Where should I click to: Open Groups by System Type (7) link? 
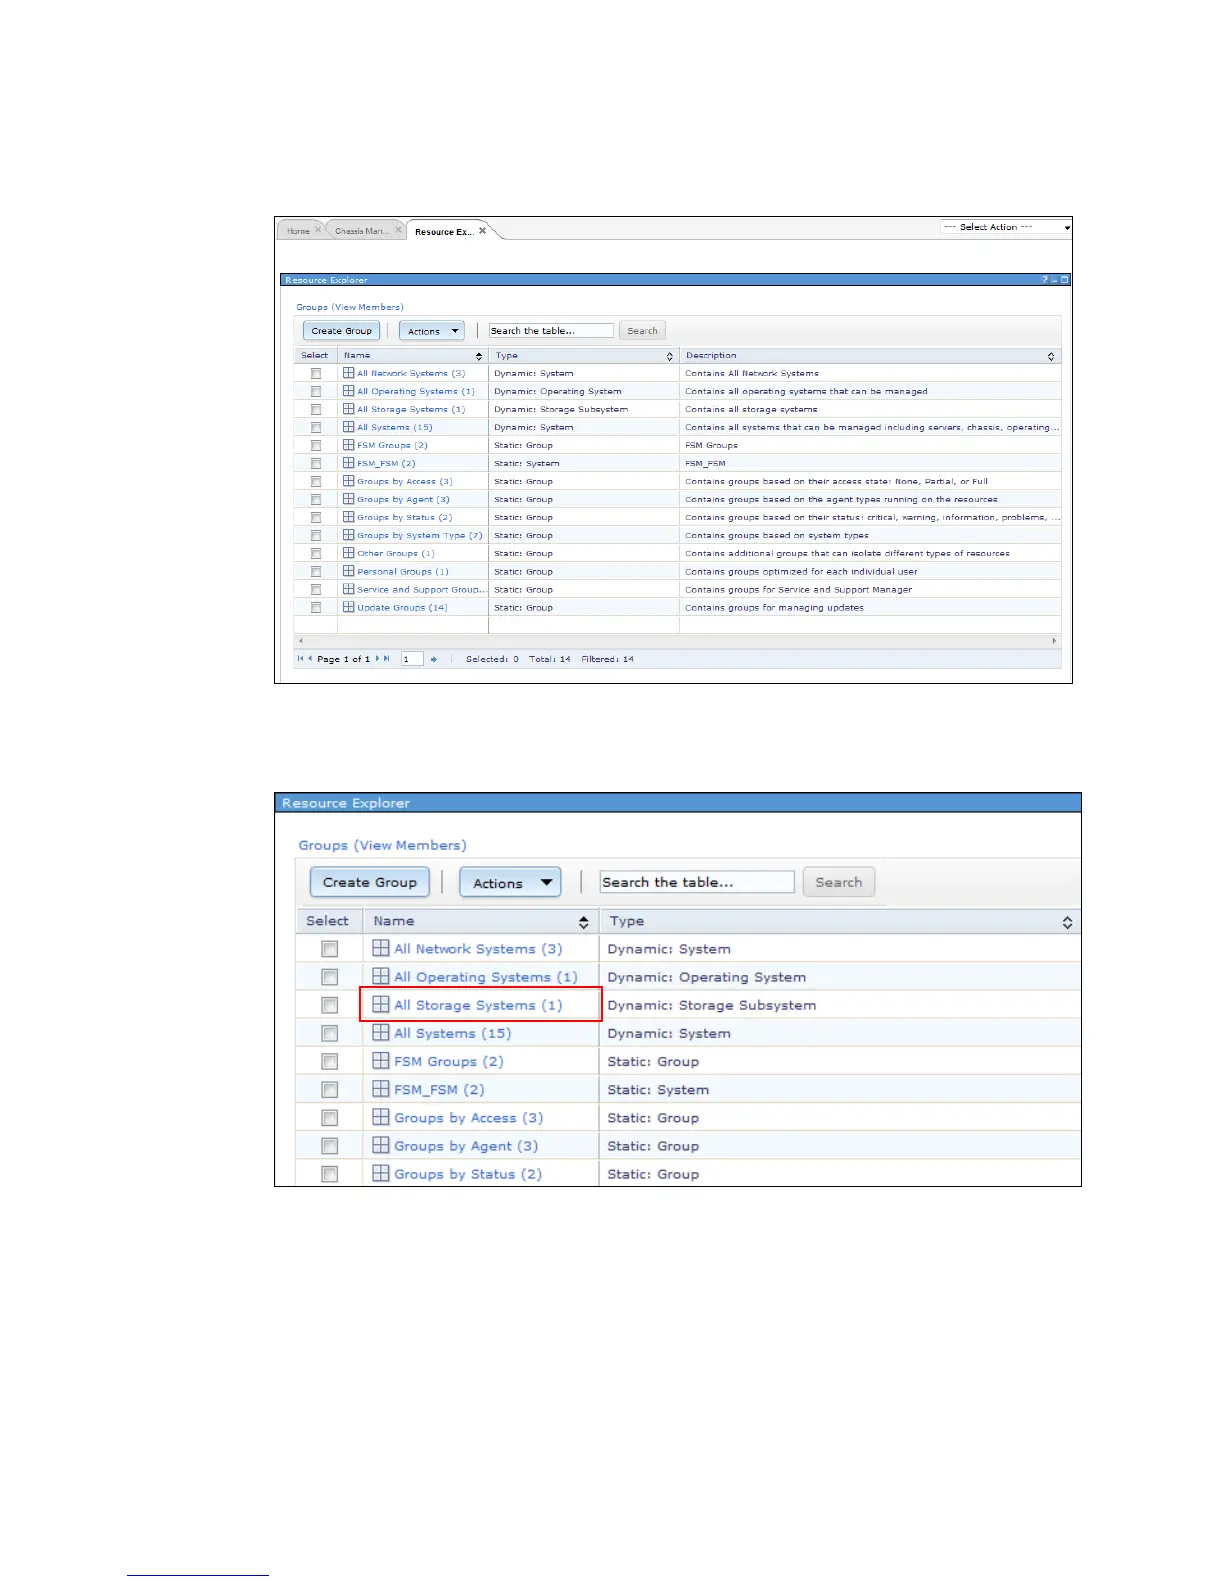tap(420, 536)
